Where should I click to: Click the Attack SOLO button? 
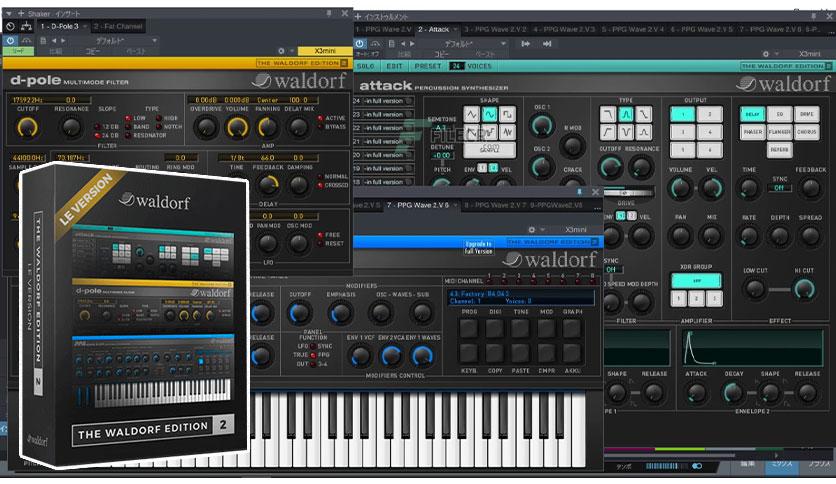[366, 66]
